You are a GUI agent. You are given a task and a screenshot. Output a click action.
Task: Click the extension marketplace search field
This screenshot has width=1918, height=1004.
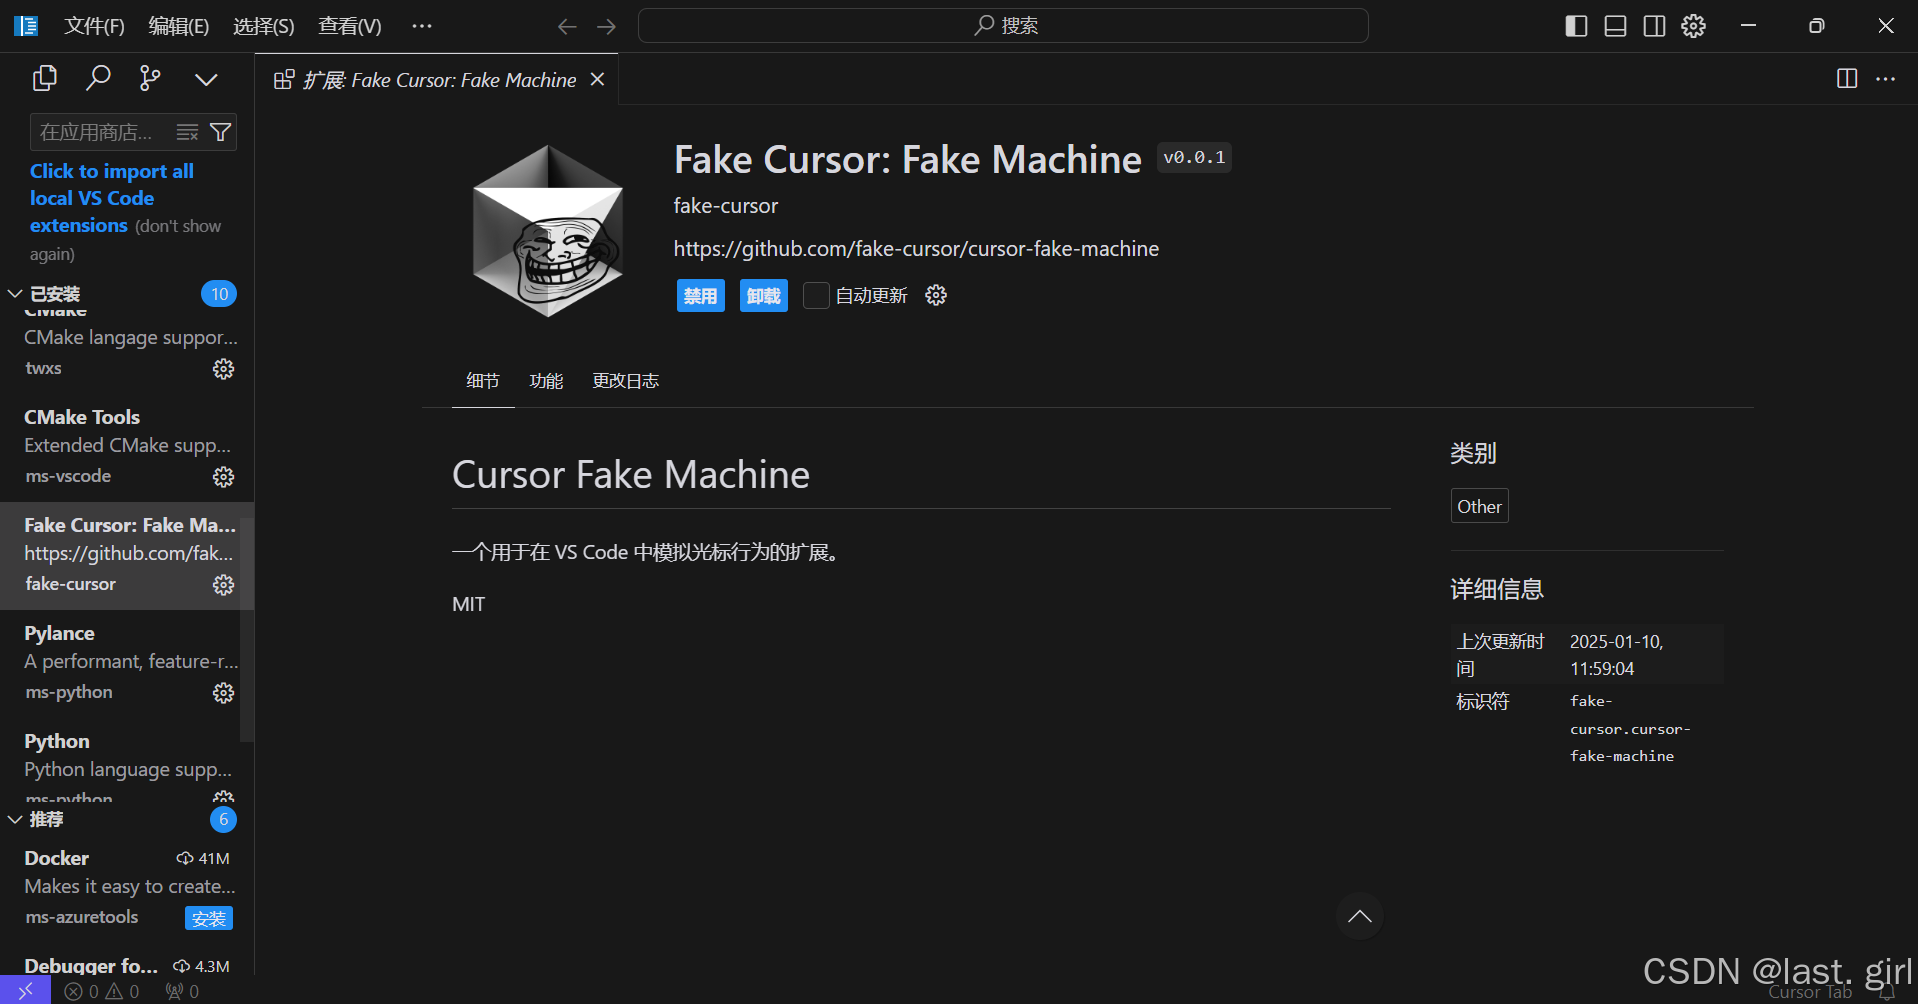133,132
